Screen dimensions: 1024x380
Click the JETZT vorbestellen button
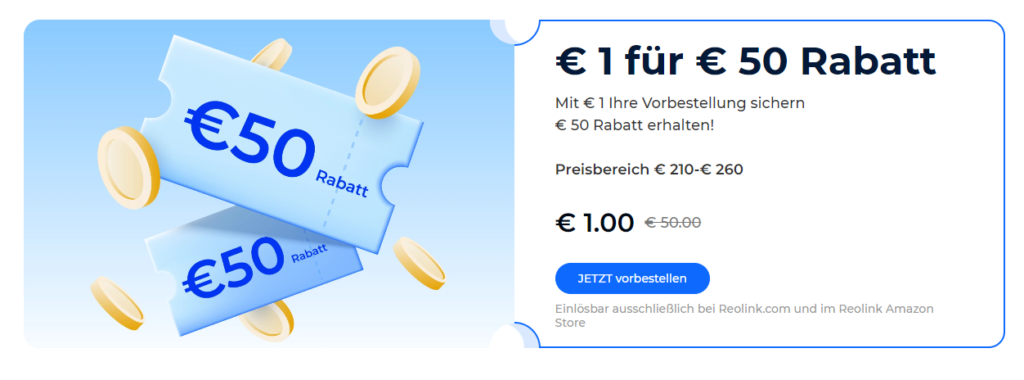(632, 279)
